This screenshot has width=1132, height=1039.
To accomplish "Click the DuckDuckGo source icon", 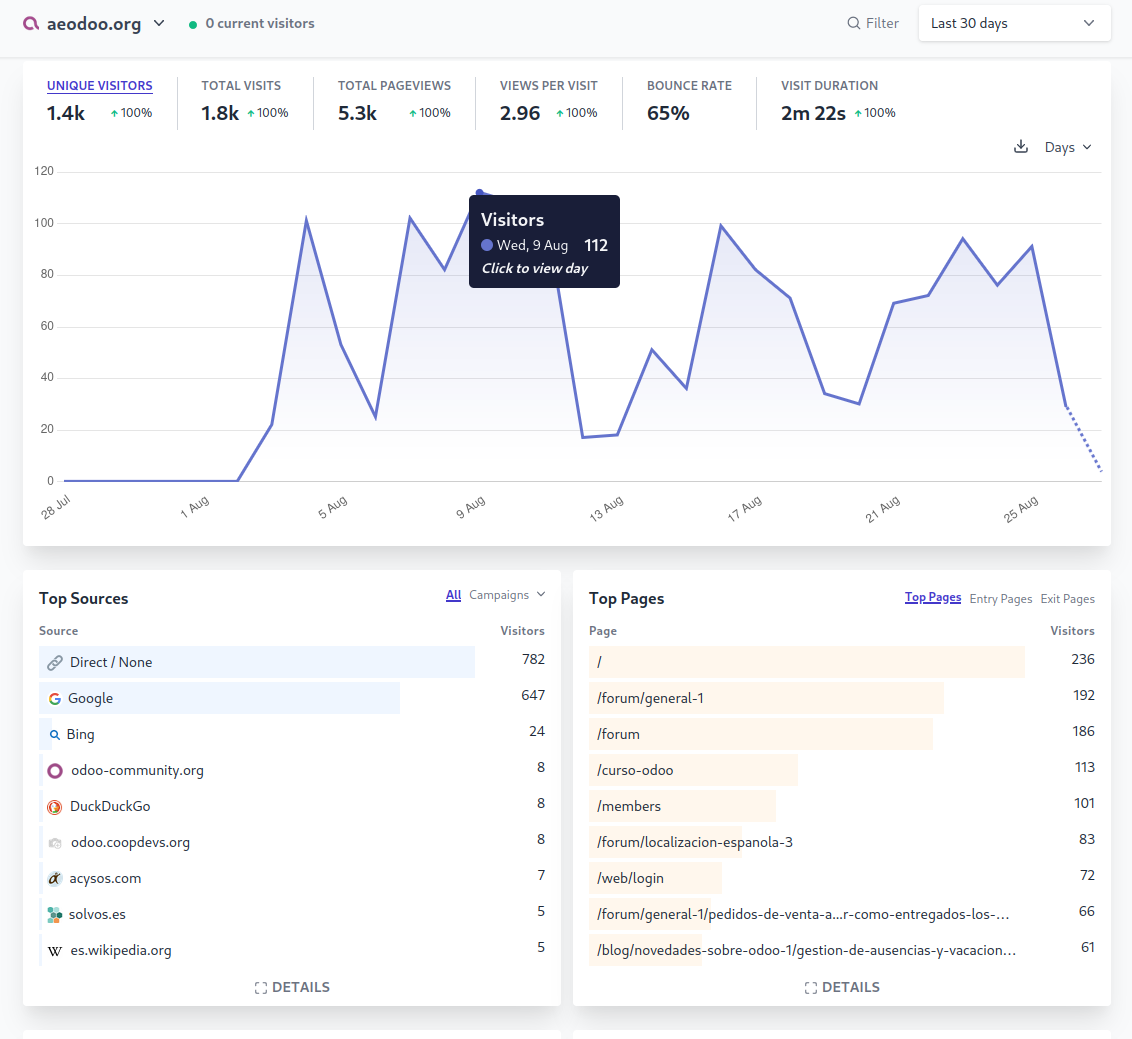I will pyautogui.click(x=55, y=807).
